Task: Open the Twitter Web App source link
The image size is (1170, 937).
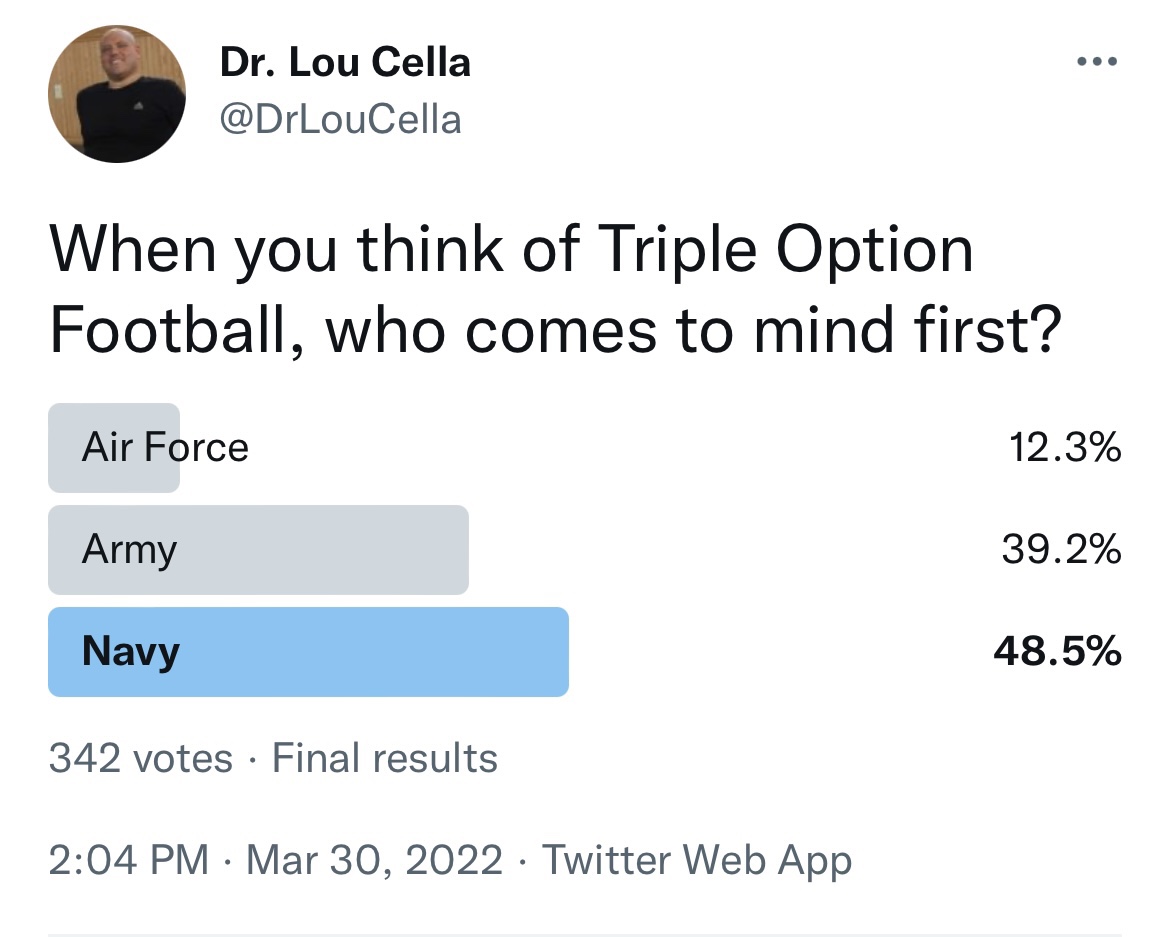Action: click(x=696, y=861)
